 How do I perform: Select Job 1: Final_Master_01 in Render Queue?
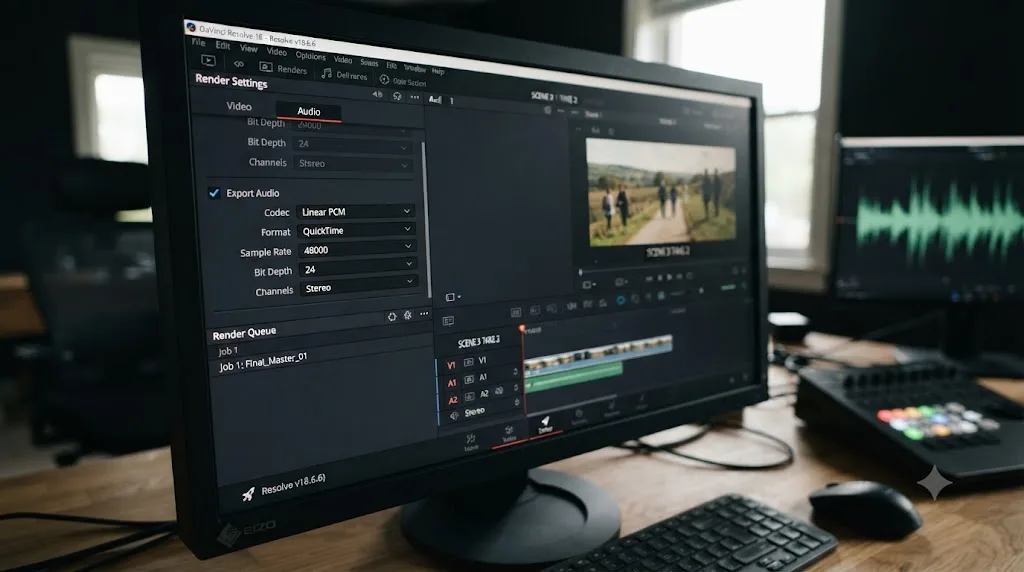[263, 362]
